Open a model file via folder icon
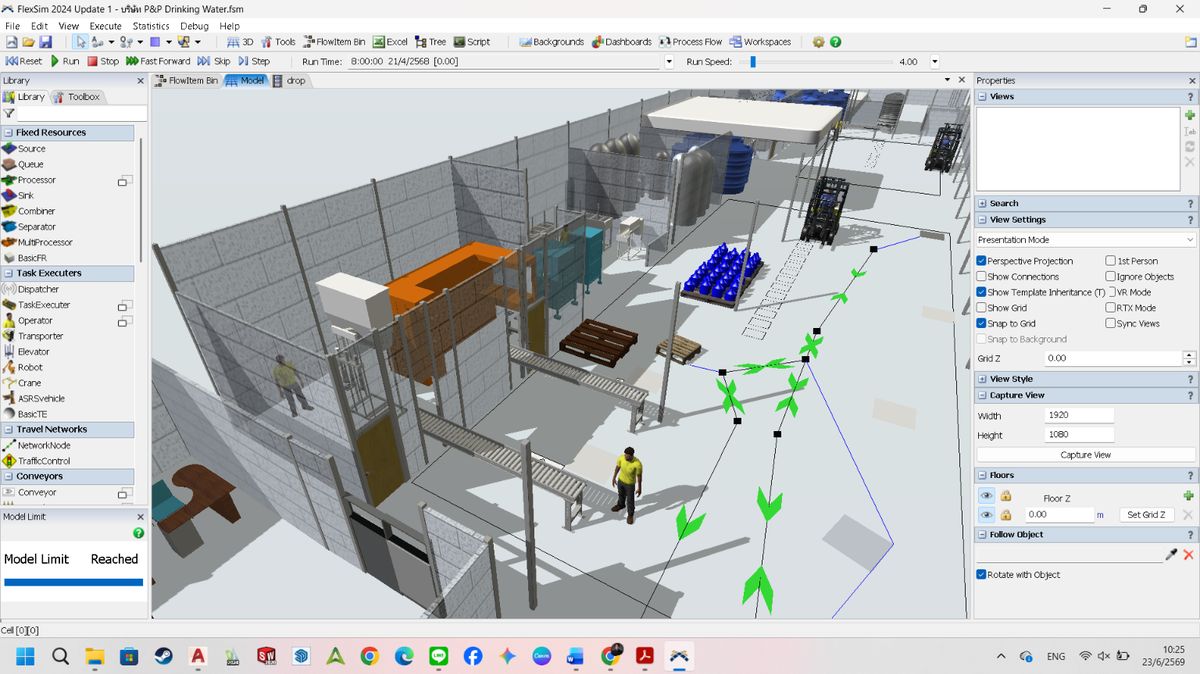This screenshot has height=674, width=1200. click(x=28, y=42)
